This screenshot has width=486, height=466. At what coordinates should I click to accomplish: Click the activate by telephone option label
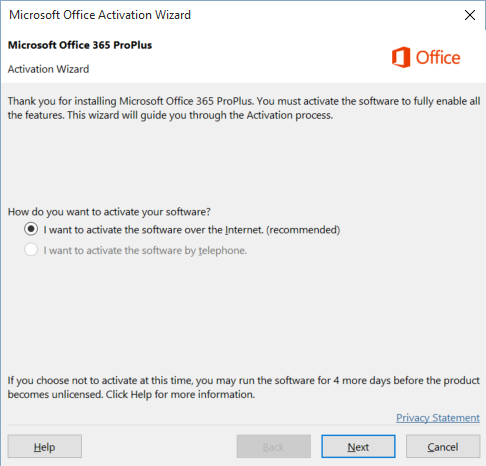(x=145, y=250)
